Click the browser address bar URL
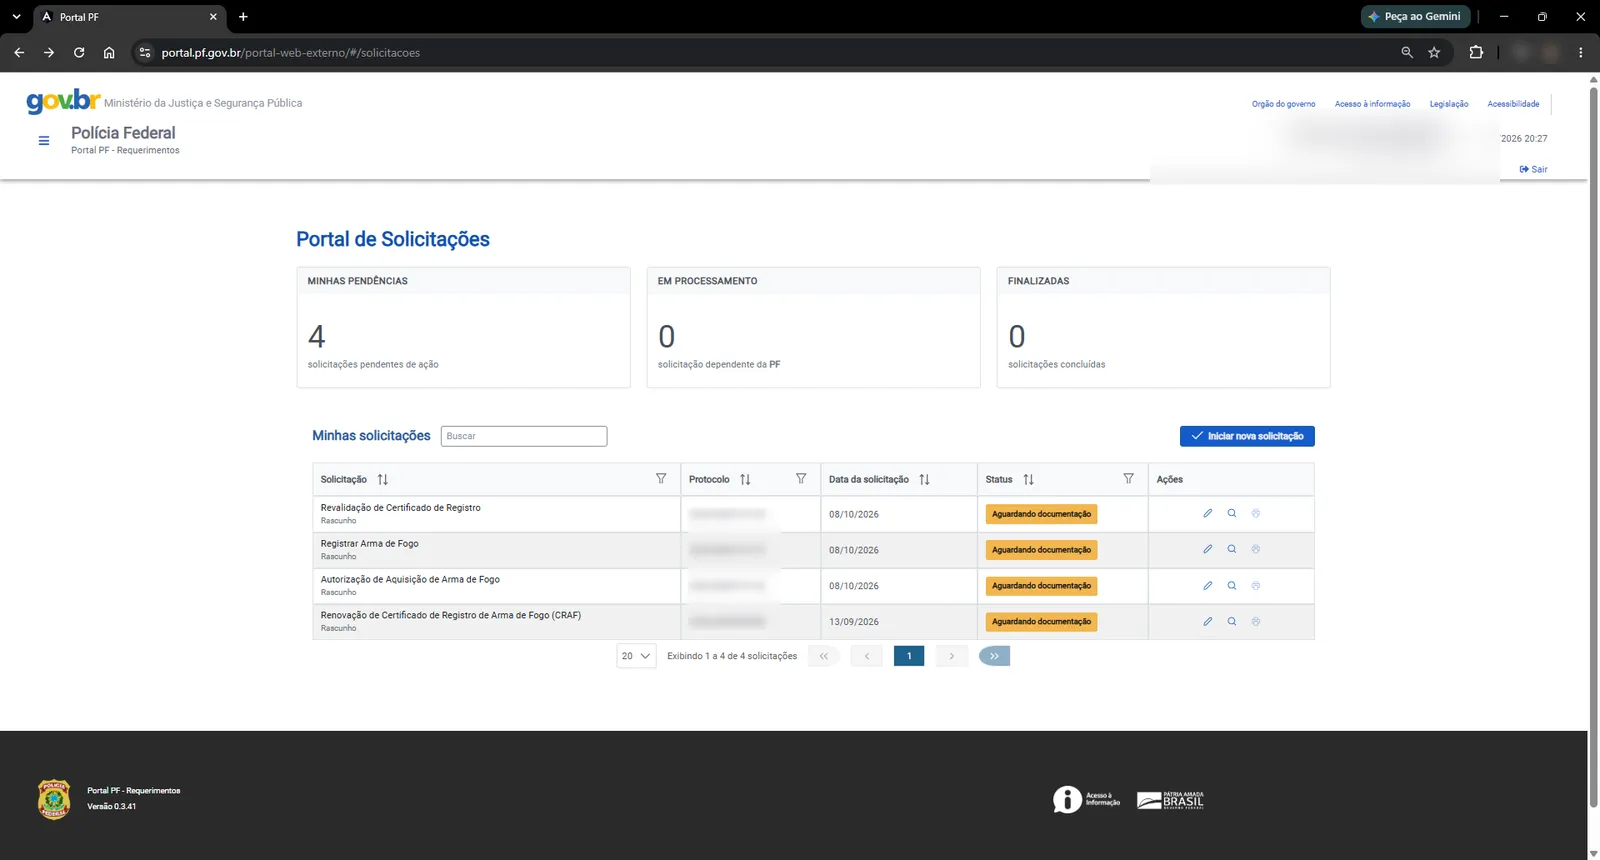The image size is (1600, 860). click(x=291, y=53)
